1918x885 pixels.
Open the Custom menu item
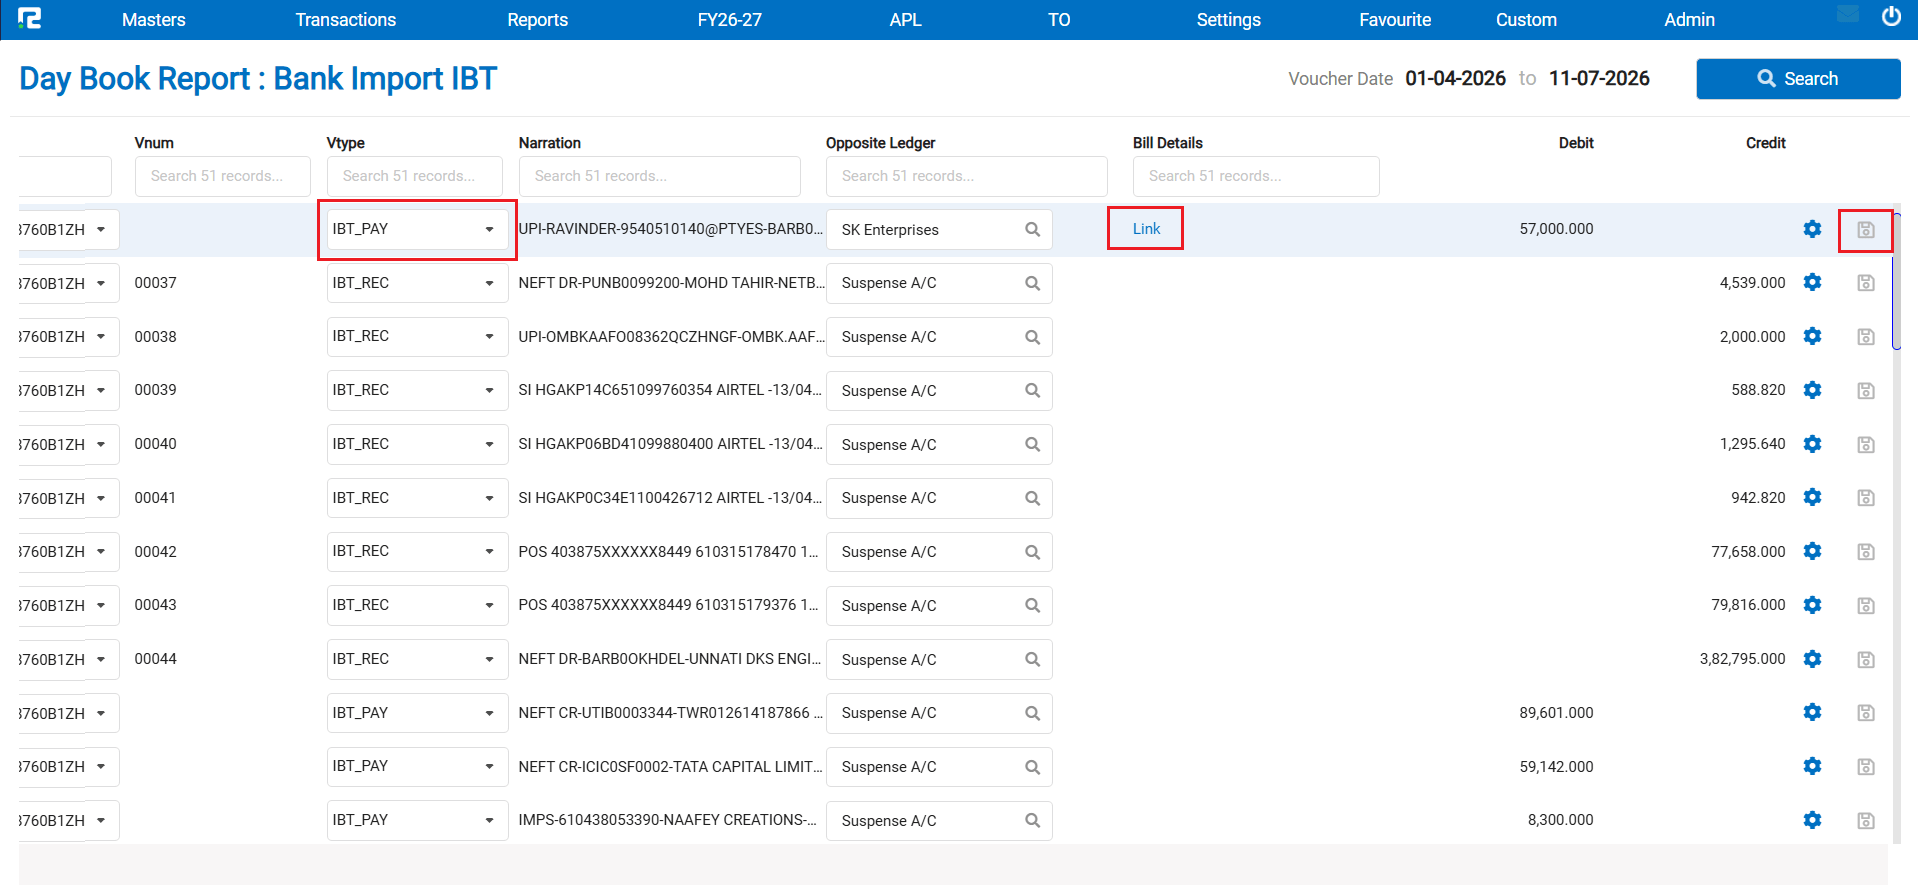point(1526,20)
